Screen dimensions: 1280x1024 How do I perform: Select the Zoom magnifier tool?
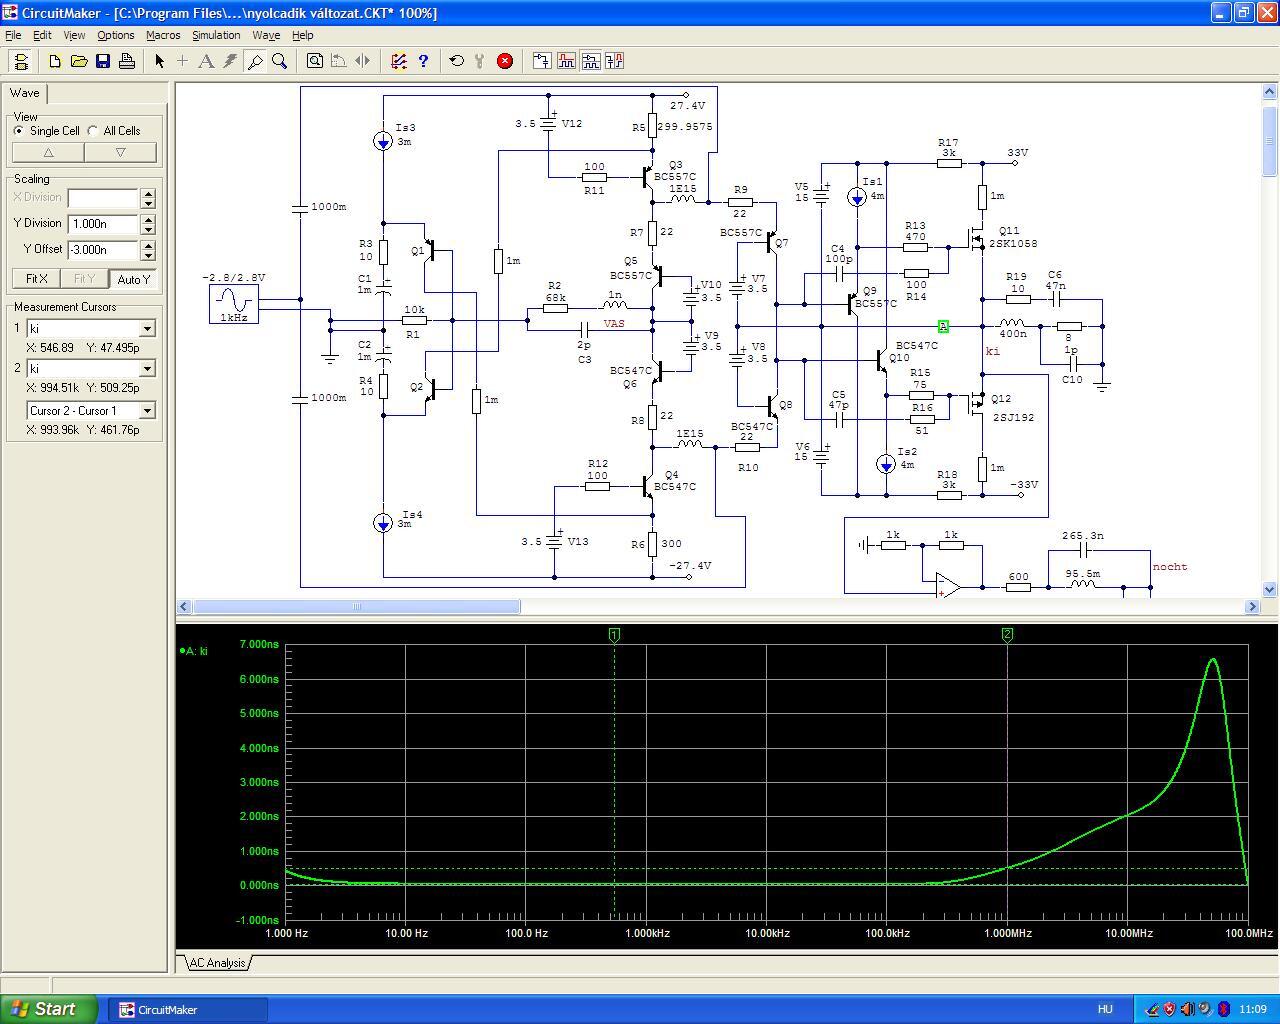pos(280,61)
